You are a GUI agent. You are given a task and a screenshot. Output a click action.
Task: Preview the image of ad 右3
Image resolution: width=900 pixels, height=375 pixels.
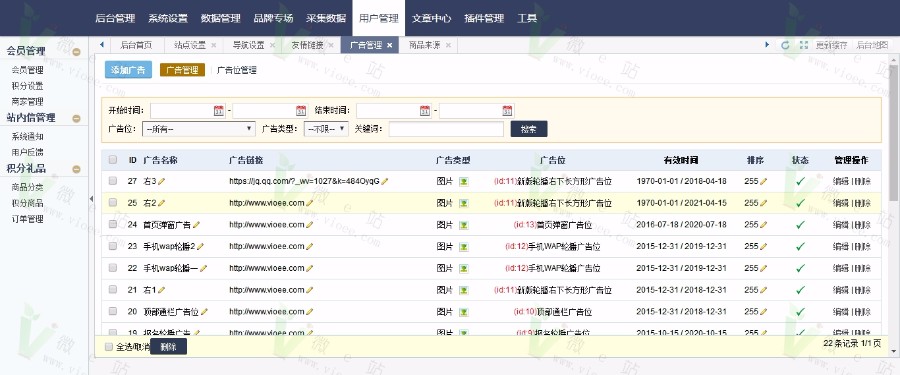[463, 181]
